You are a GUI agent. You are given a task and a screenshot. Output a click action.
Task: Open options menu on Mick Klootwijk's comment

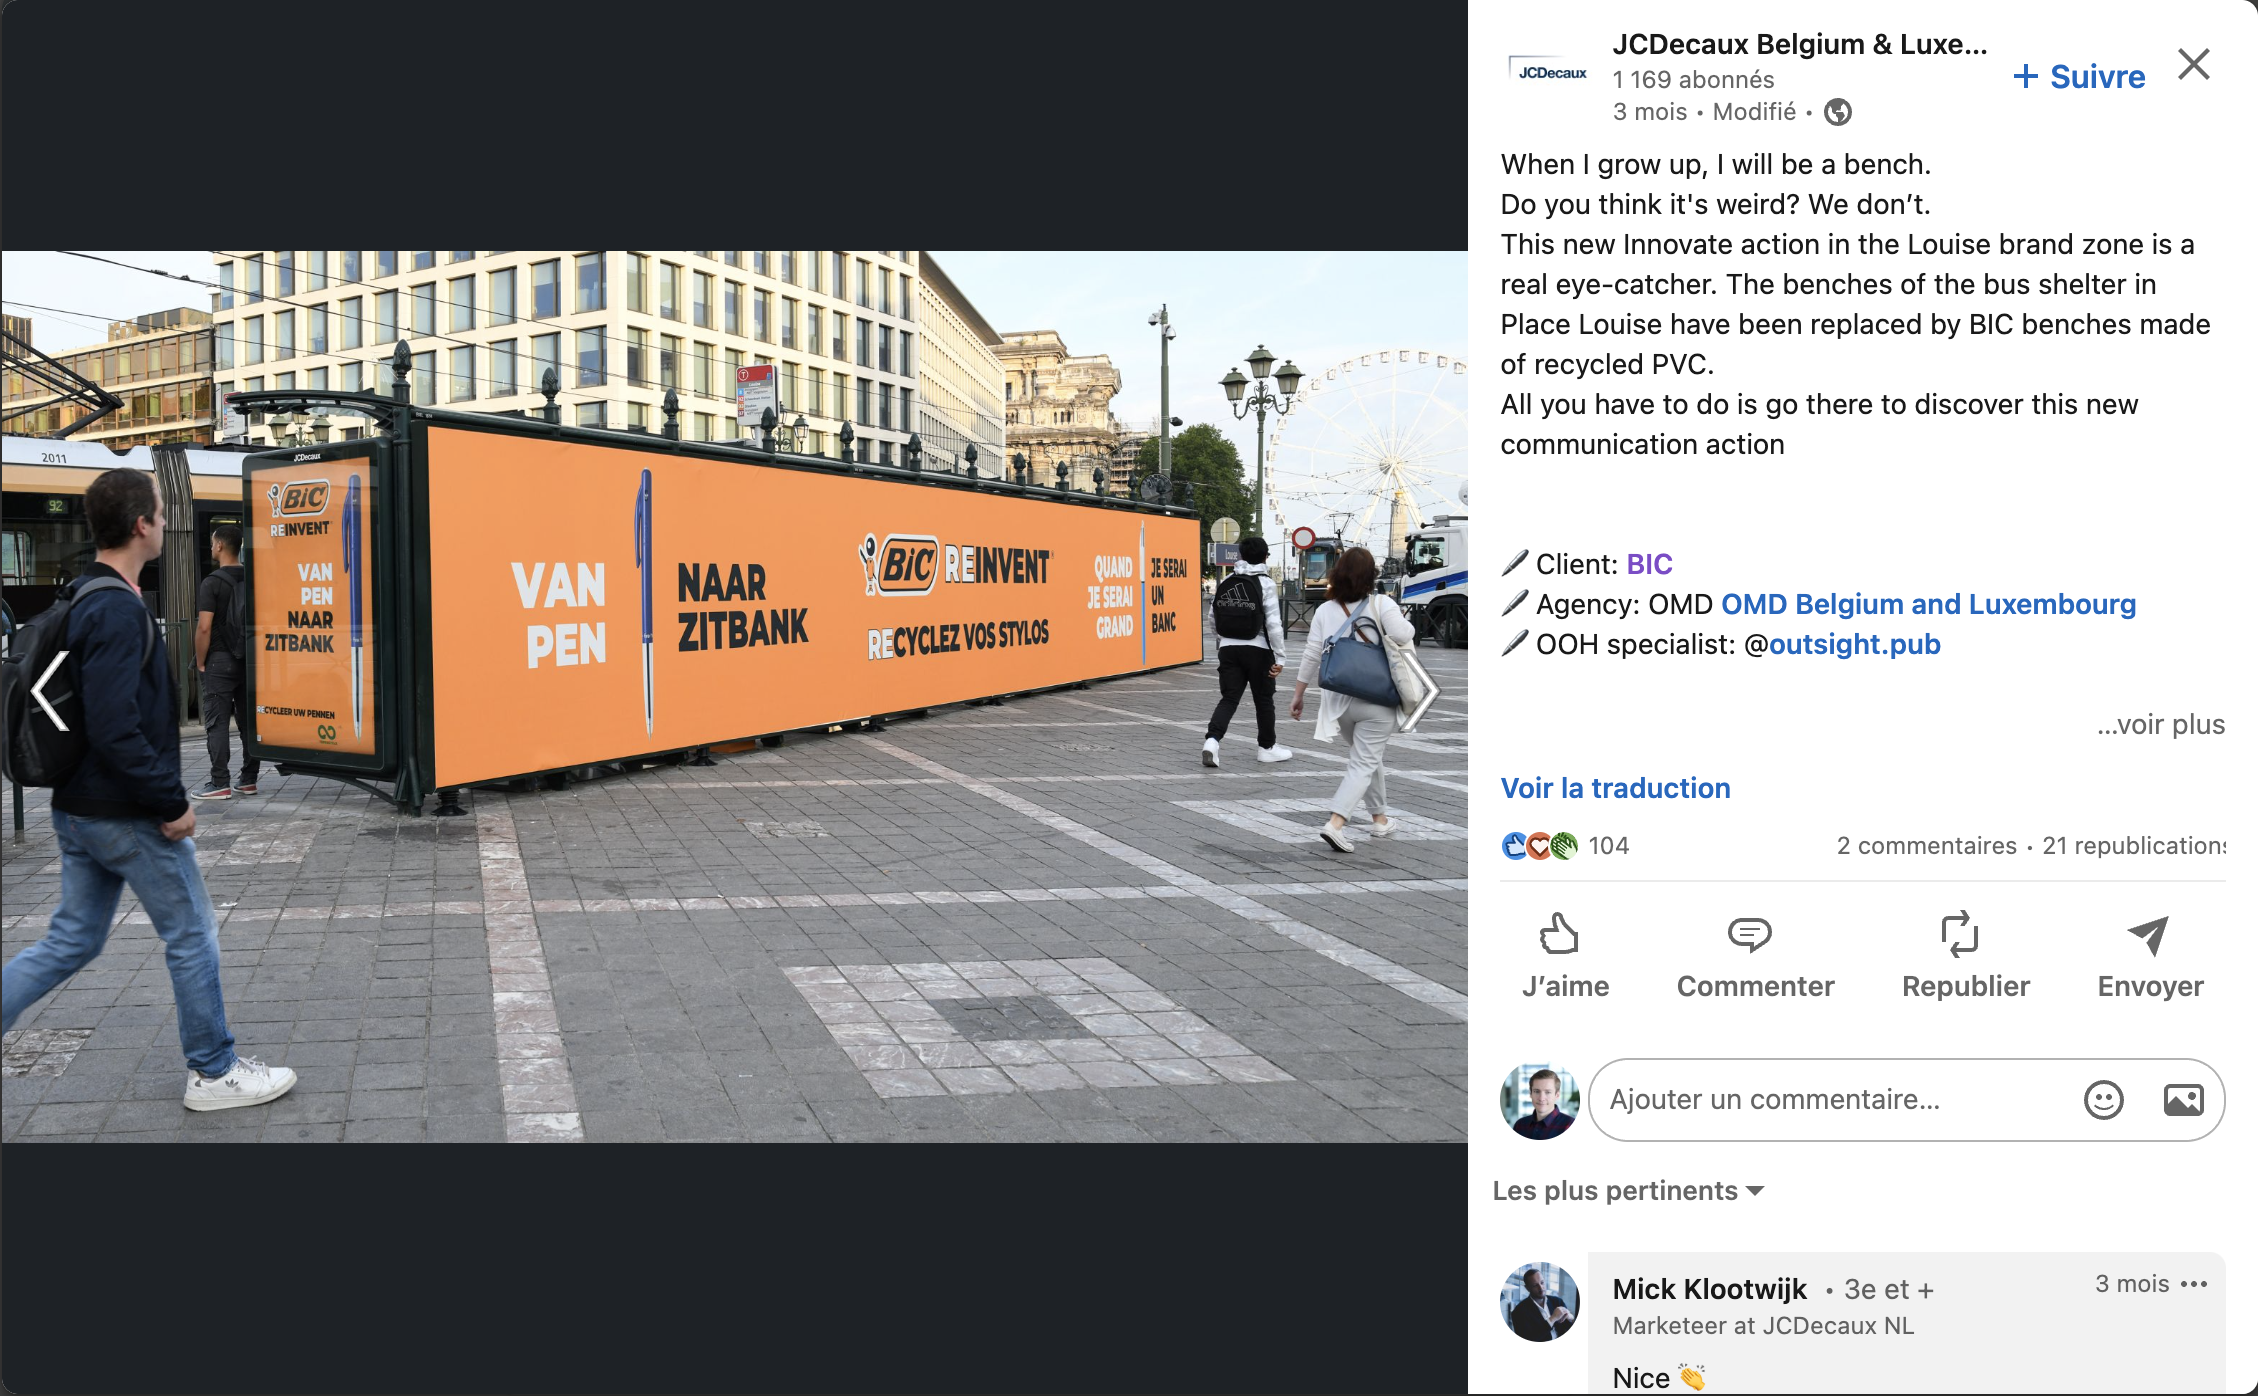click(x=2194, y=1284)
